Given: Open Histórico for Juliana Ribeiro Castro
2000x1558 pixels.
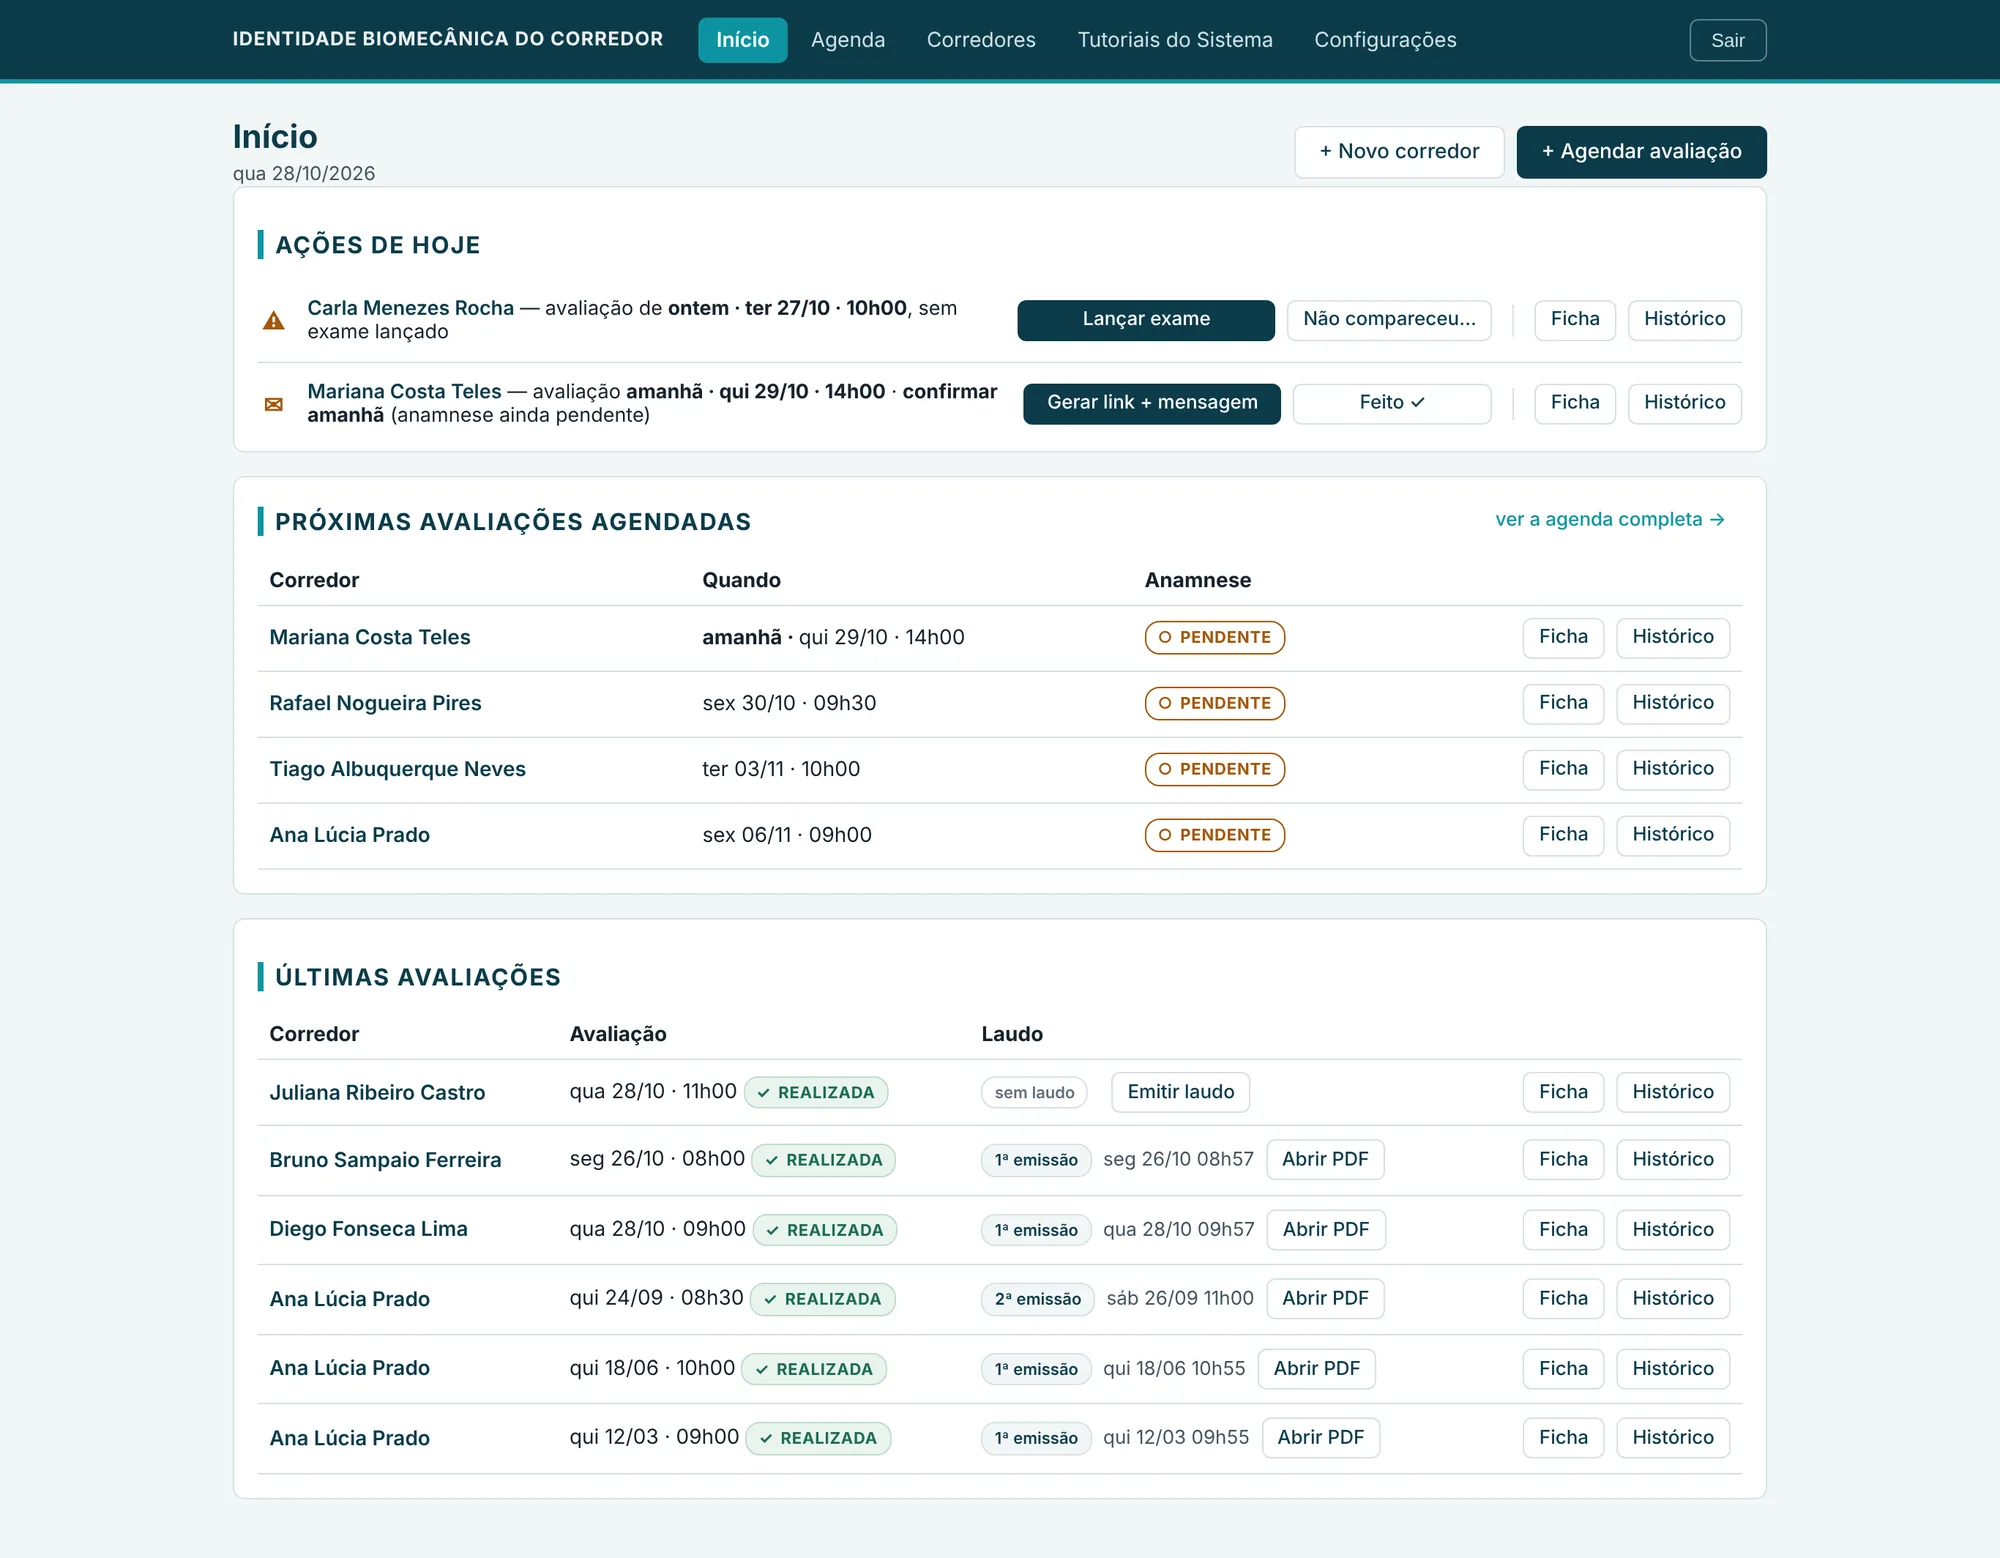Looking at the screenshot, I should click(1672, 1093).
